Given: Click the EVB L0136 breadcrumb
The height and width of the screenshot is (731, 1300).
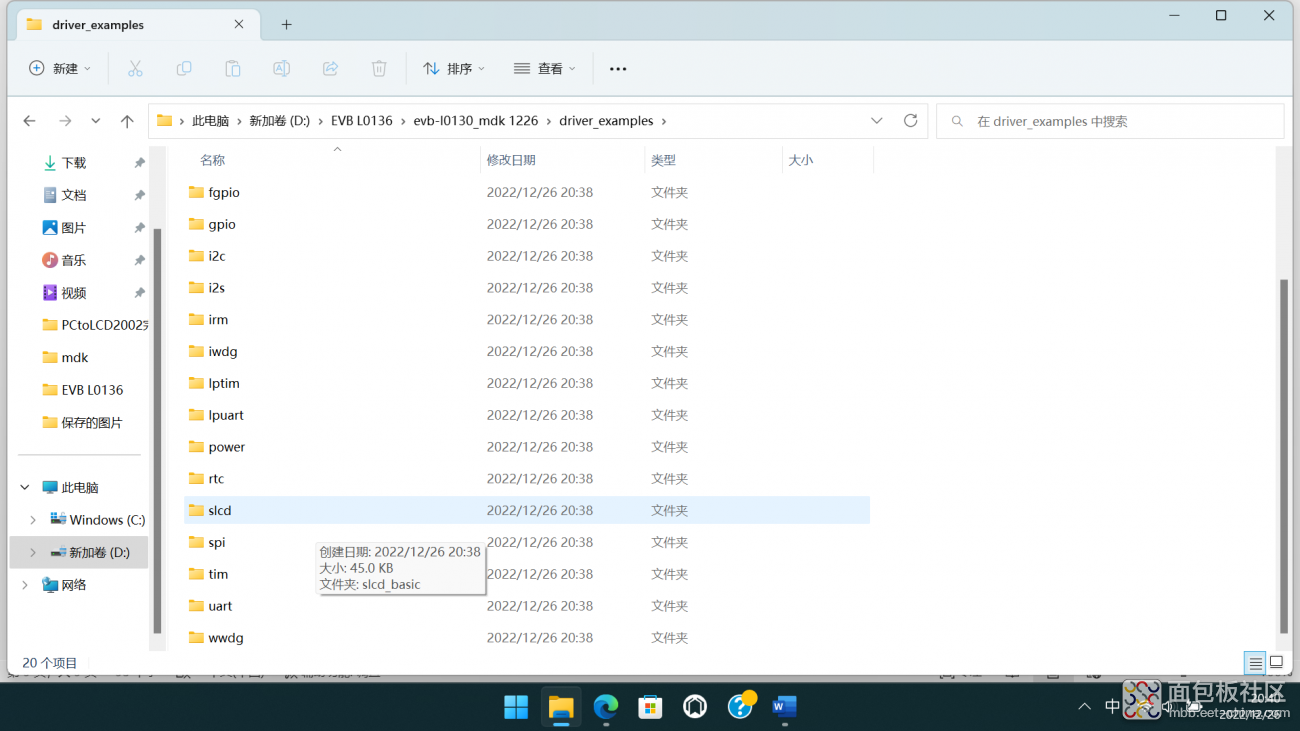Looking at the screenshot, I should point(362,121).
